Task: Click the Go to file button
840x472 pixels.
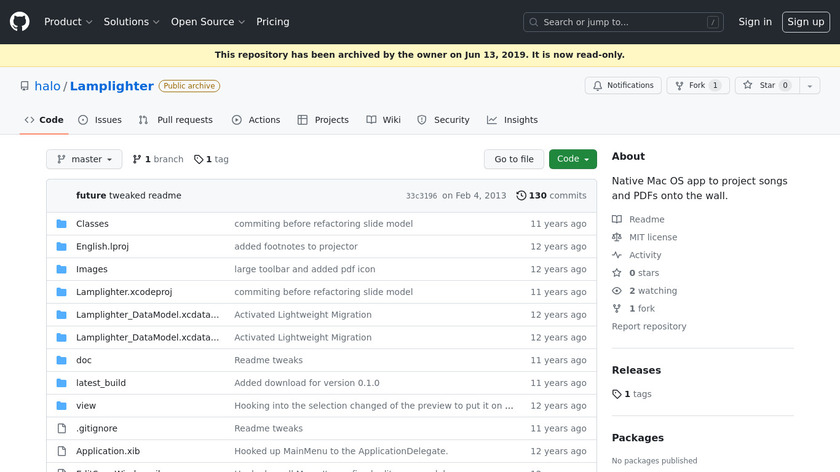Action: coord(514,159)
